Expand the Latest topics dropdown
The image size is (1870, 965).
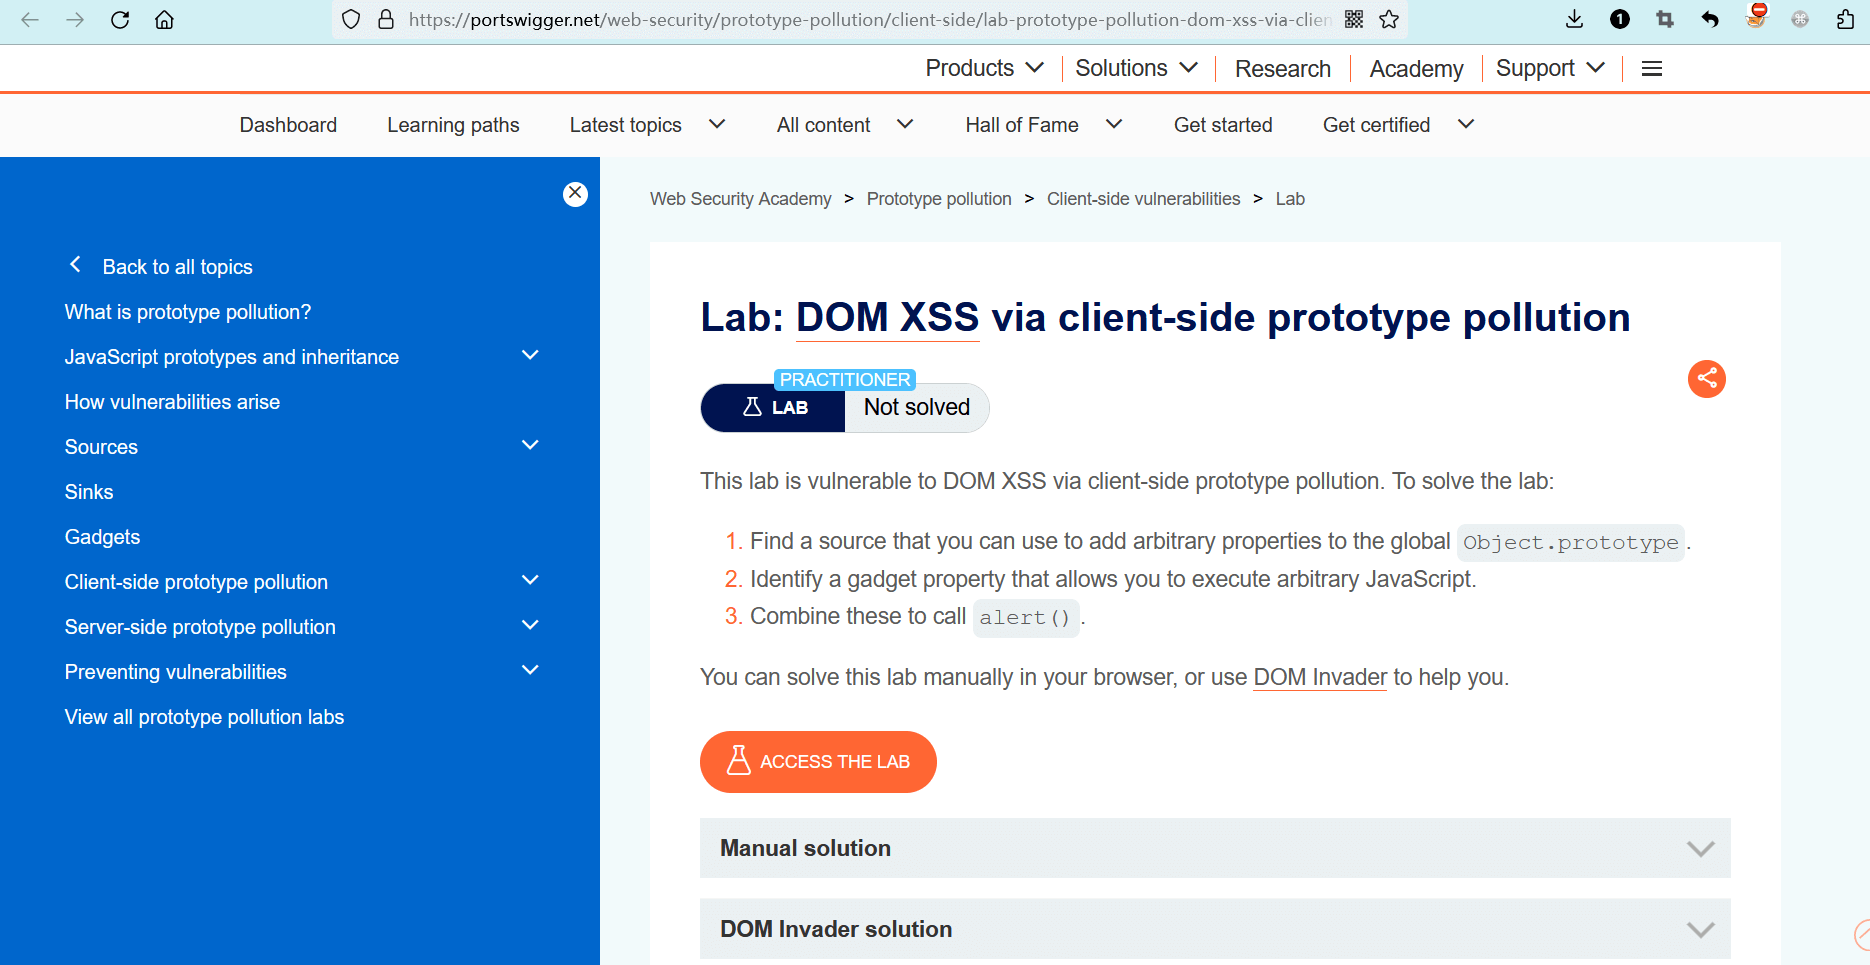coord(647,125)
